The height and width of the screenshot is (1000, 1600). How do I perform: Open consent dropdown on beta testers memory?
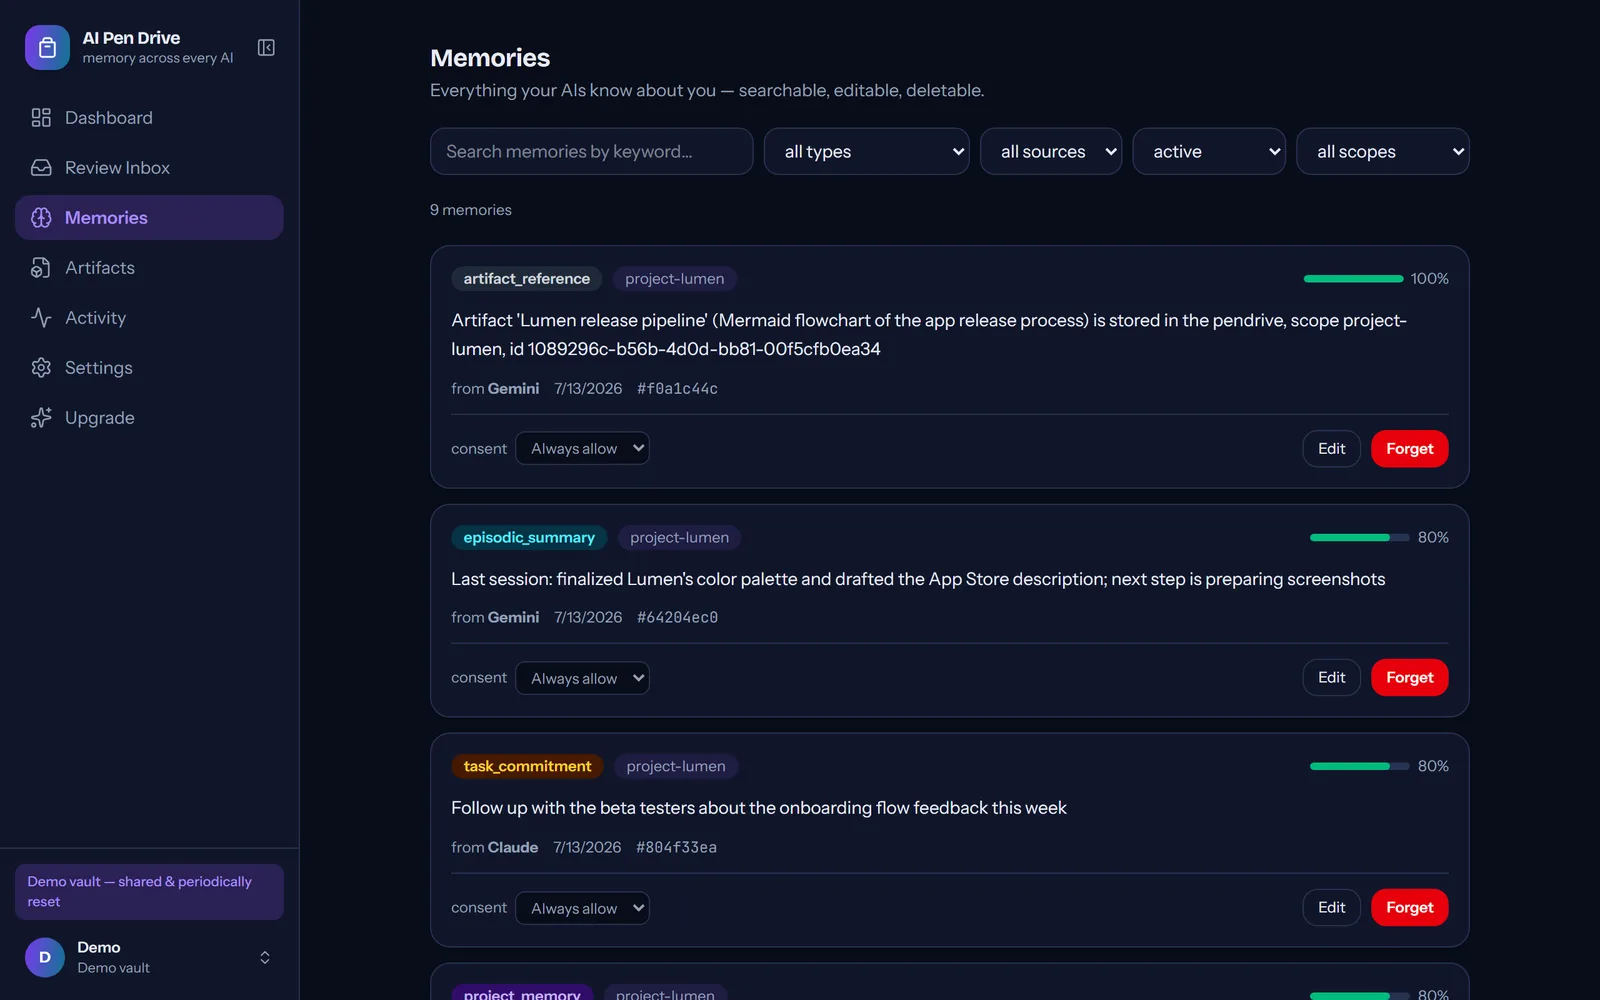coord(582,908)
